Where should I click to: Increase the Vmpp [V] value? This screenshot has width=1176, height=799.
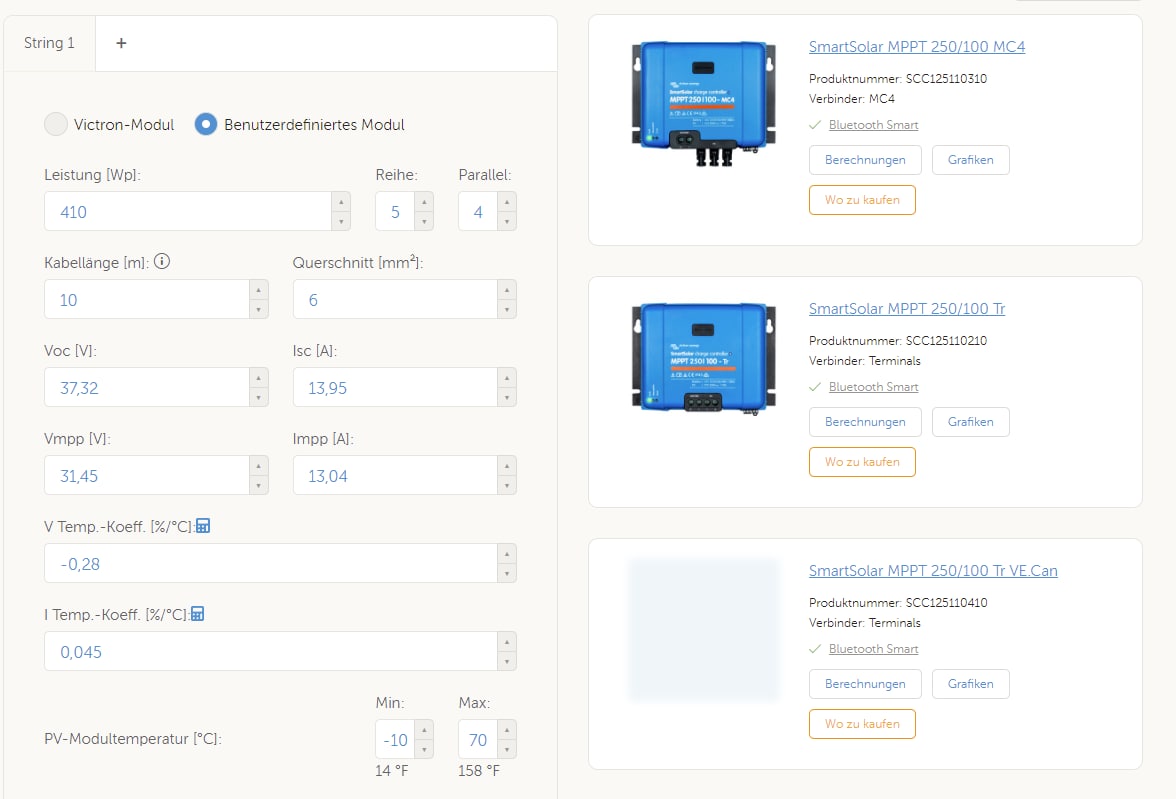(259, 466)
